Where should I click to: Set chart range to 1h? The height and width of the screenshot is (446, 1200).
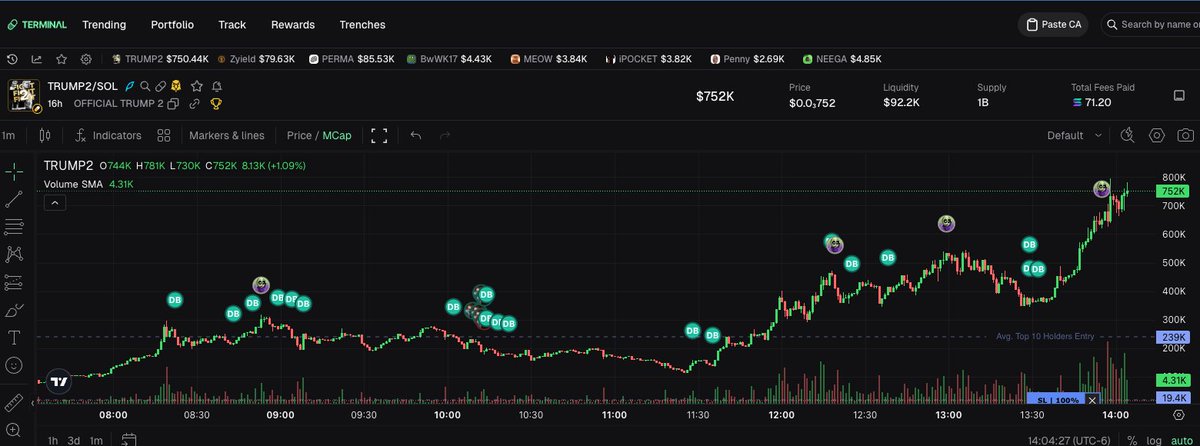coord(52,440)
